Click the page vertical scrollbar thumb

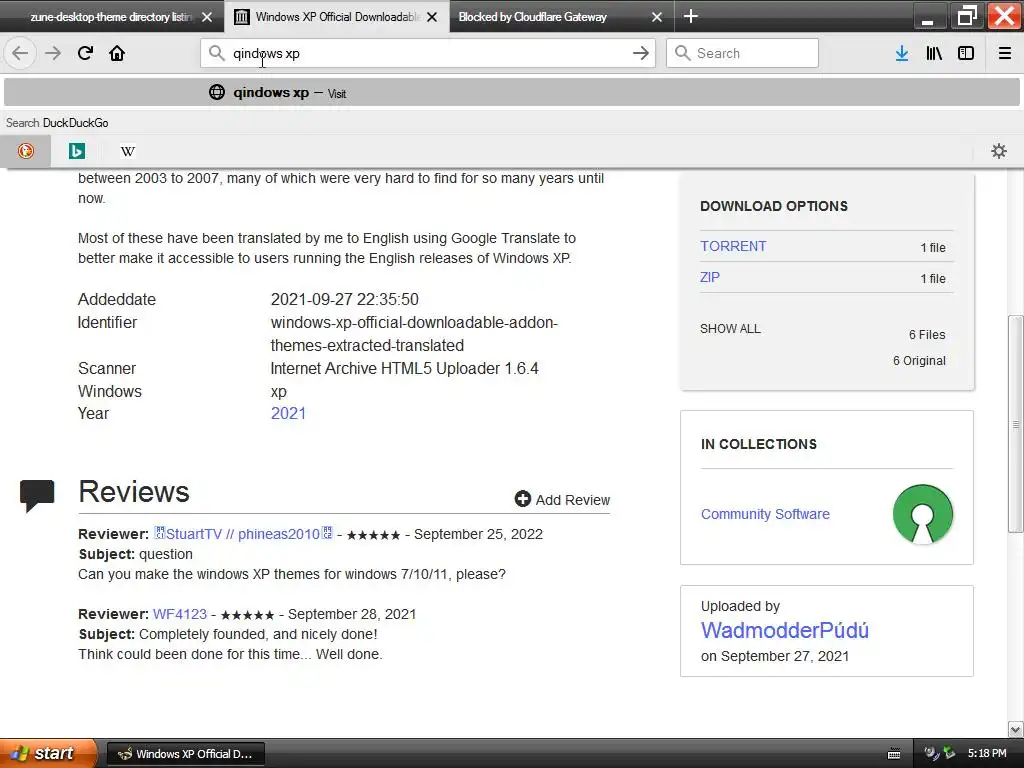(1015, 424)
